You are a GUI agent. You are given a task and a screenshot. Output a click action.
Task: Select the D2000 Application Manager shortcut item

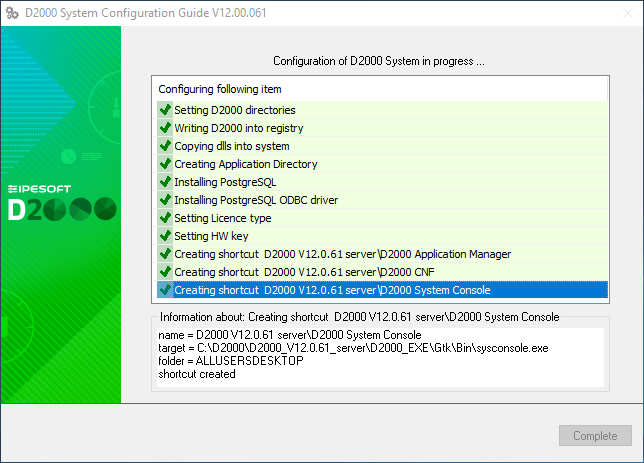click(x=342, y=254)
